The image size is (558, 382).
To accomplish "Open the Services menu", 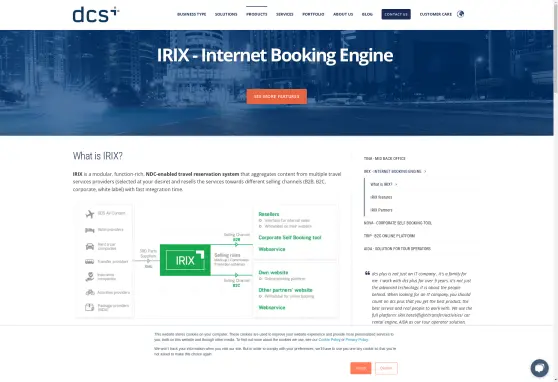I will pos(285,14).
